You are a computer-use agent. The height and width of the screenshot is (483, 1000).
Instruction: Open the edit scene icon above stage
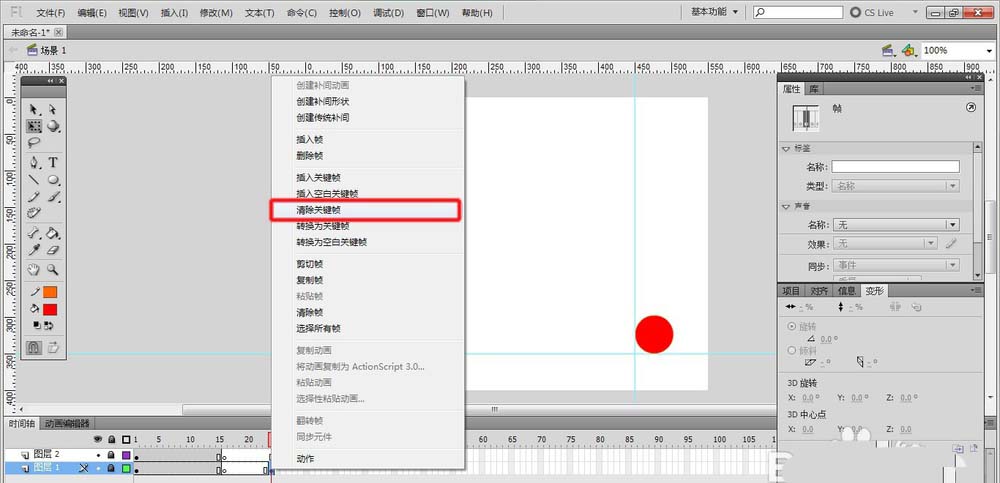pyautogui.click(x=887, y=50)
